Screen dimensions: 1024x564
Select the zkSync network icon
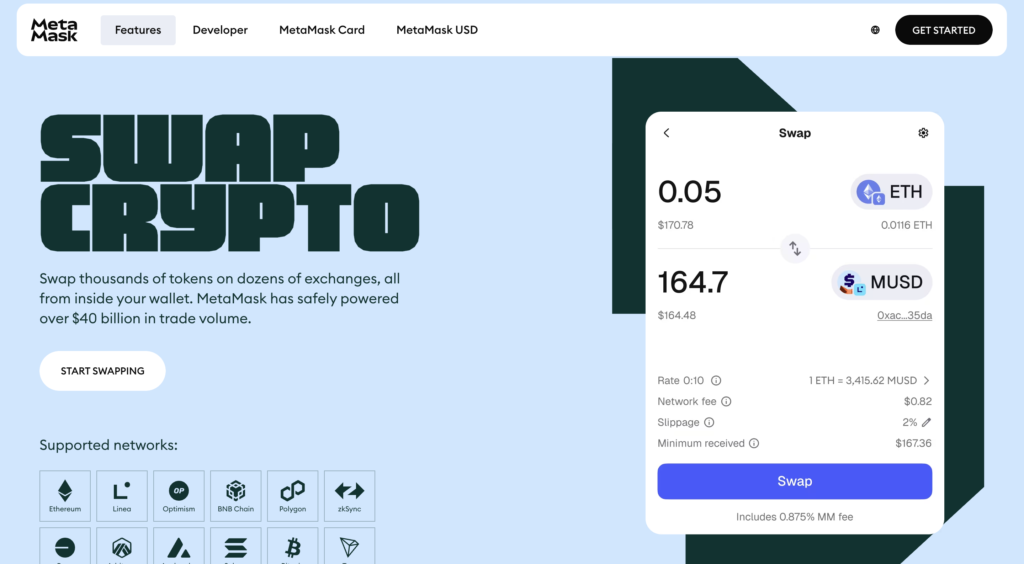pyautogui.click(x=349, y=496)
